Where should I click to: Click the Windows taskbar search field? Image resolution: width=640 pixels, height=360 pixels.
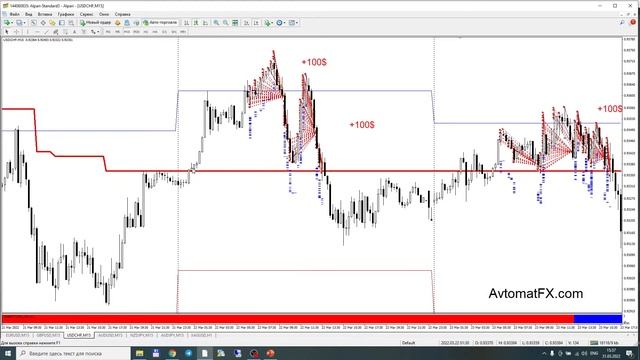73,353
